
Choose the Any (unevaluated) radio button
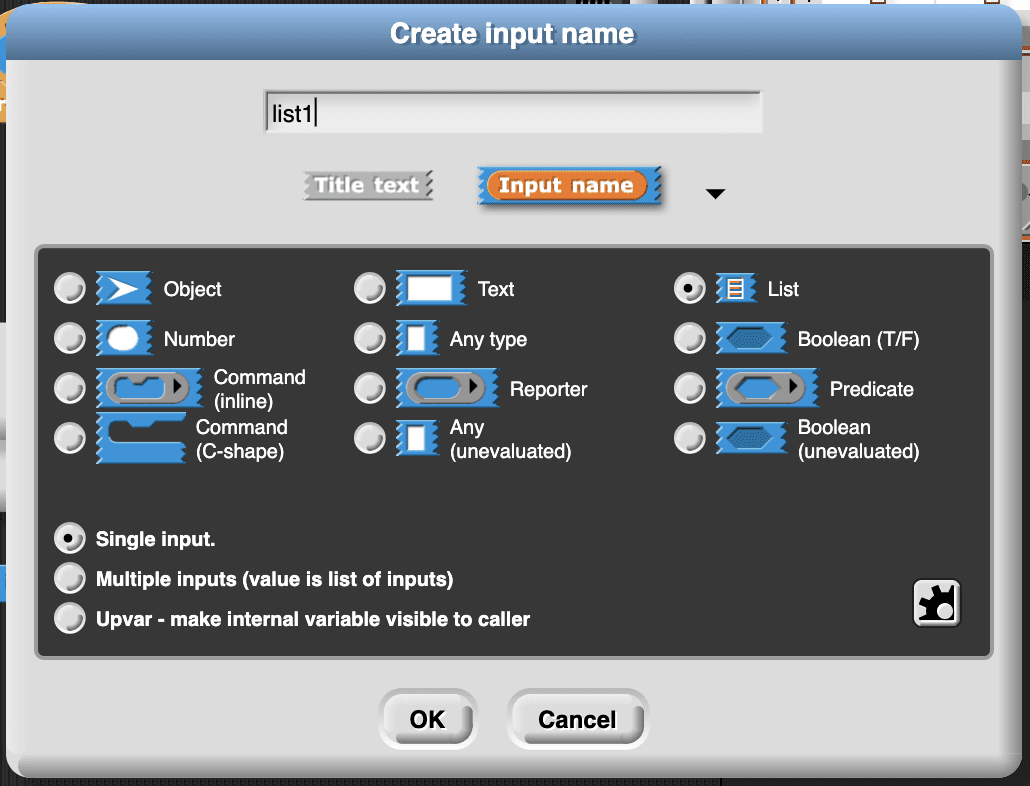(x=370, y=439)
